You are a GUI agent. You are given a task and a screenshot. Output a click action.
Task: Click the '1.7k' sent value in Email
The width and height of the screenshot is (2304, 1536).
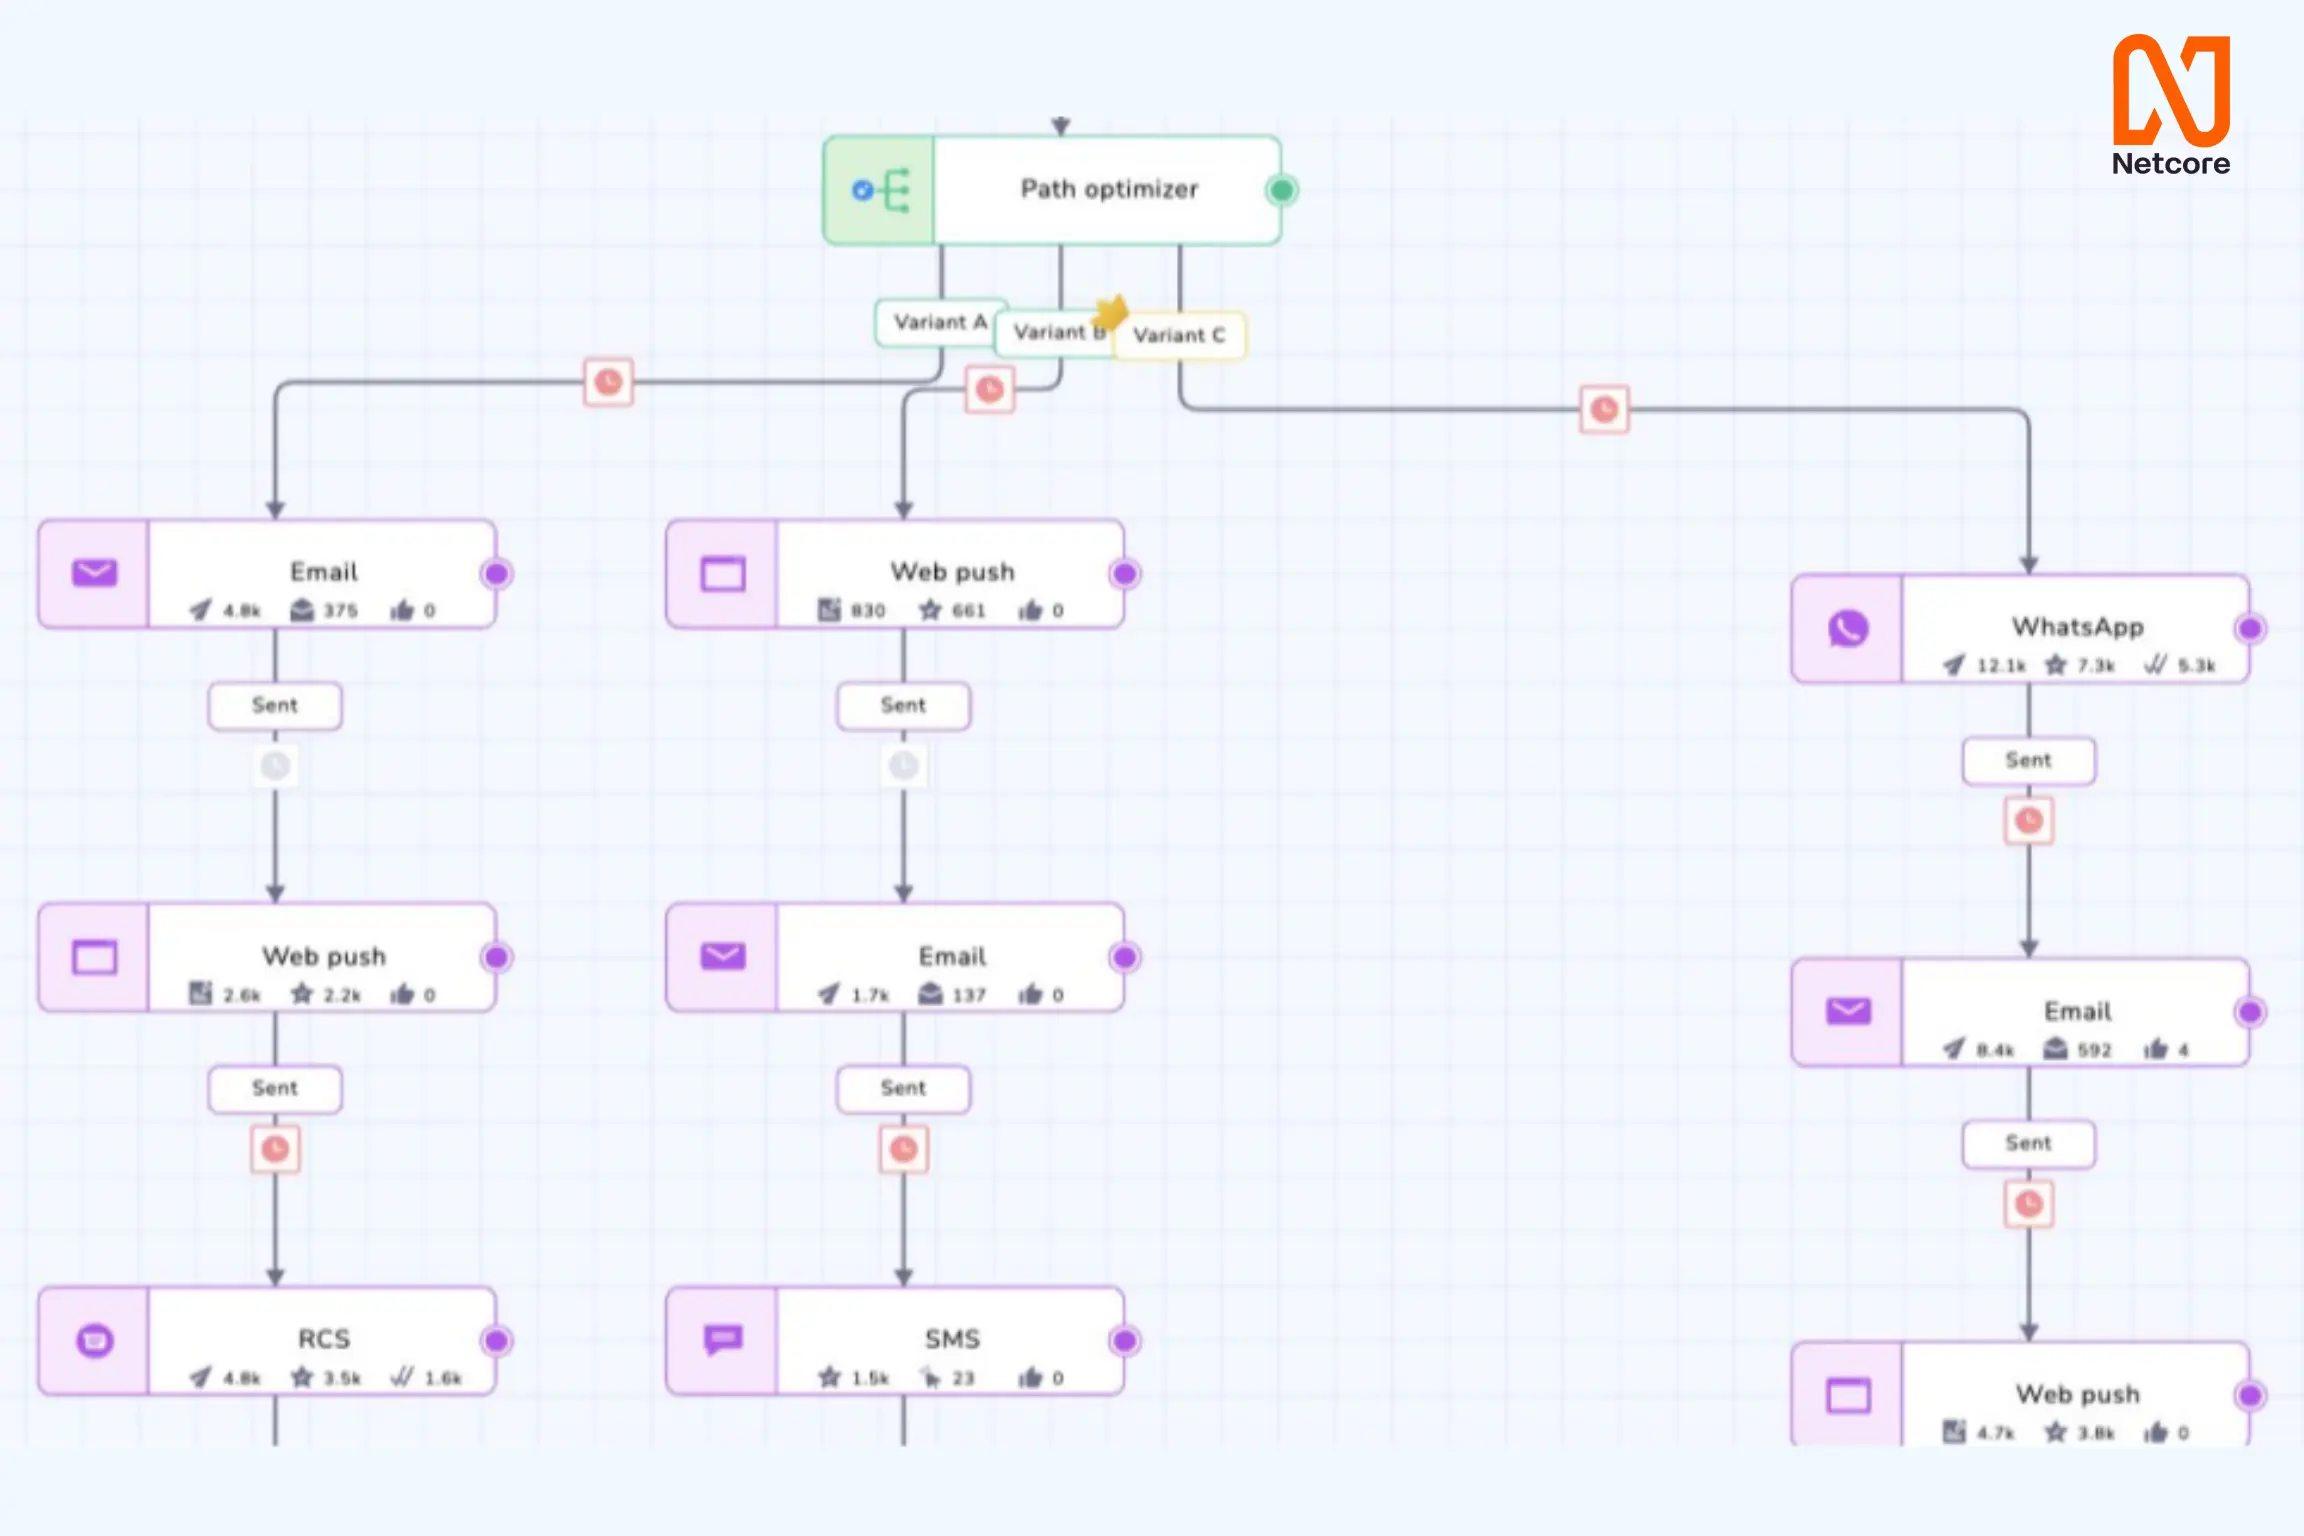pyautogui.click(x=870, y=995)
